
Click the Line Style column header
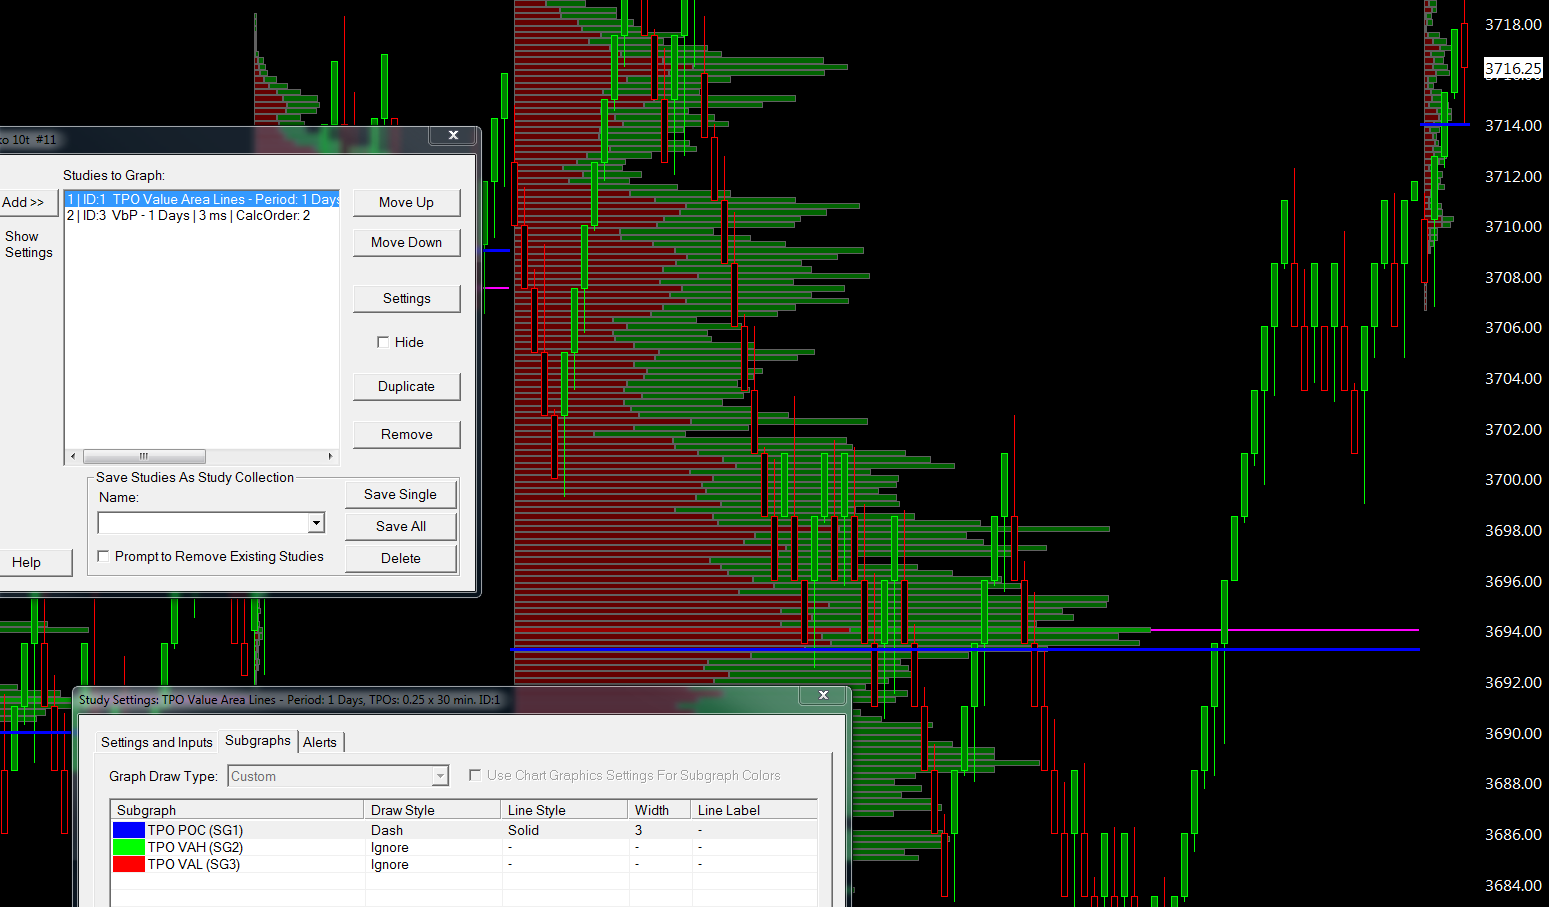tap(565, 810)
